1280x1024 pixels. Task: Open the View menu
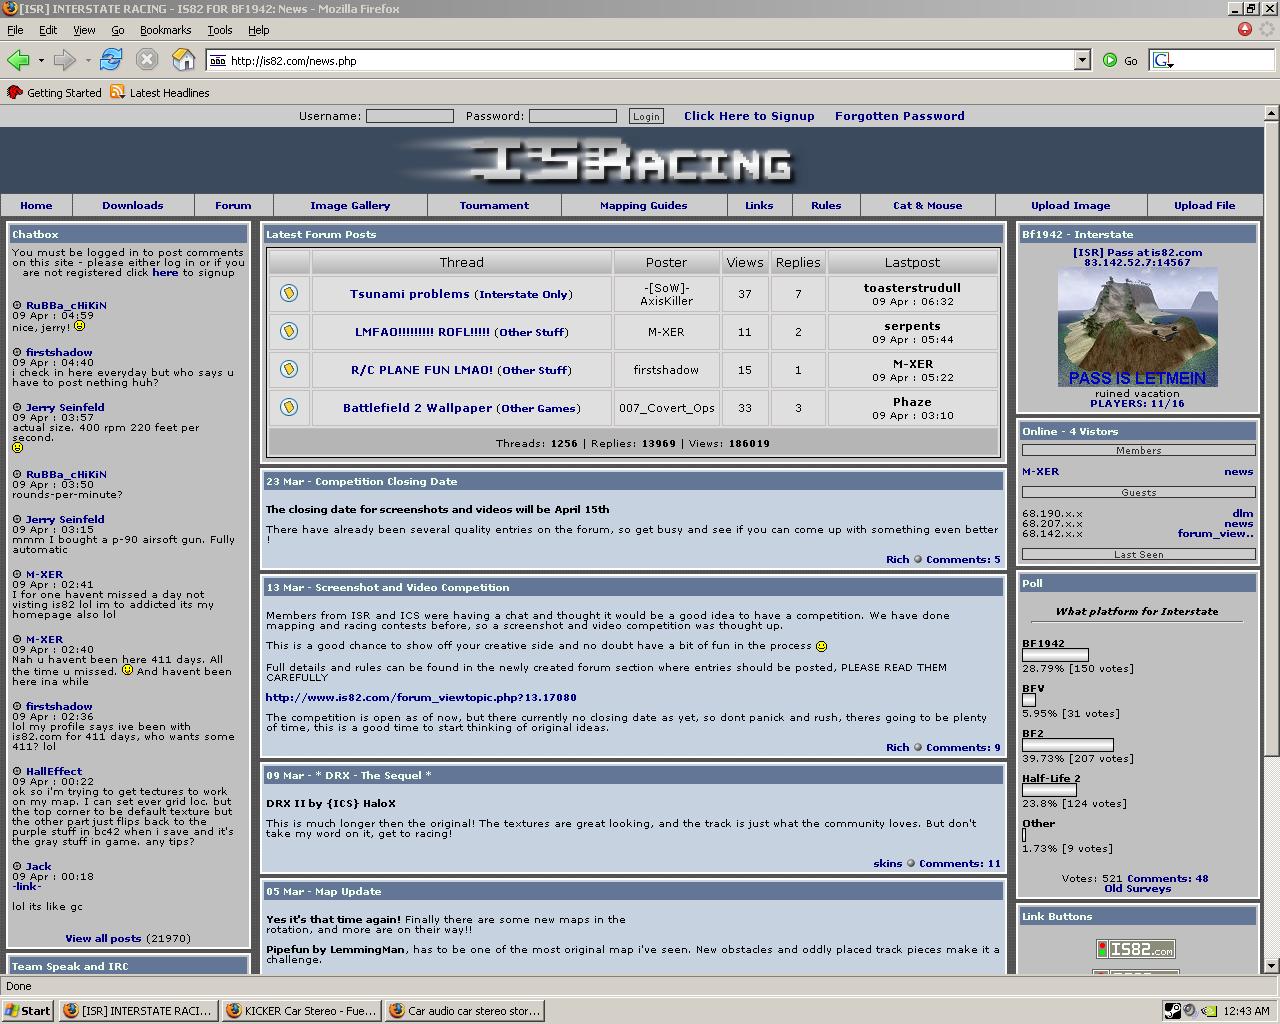click(x=84, y=30)
